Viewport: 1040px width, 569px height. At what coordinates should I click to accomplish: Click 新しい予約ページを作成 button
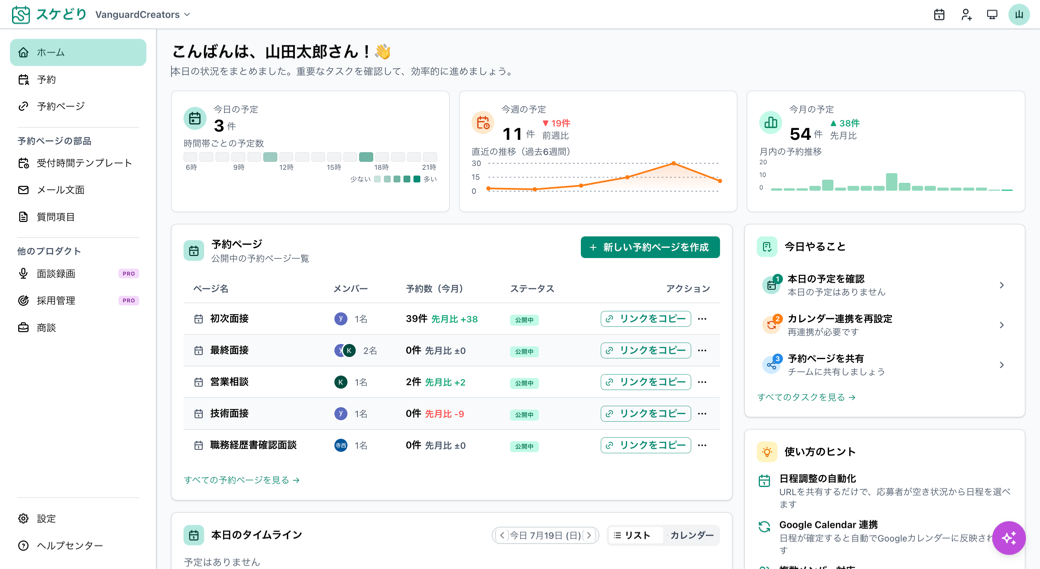[650, 247]
